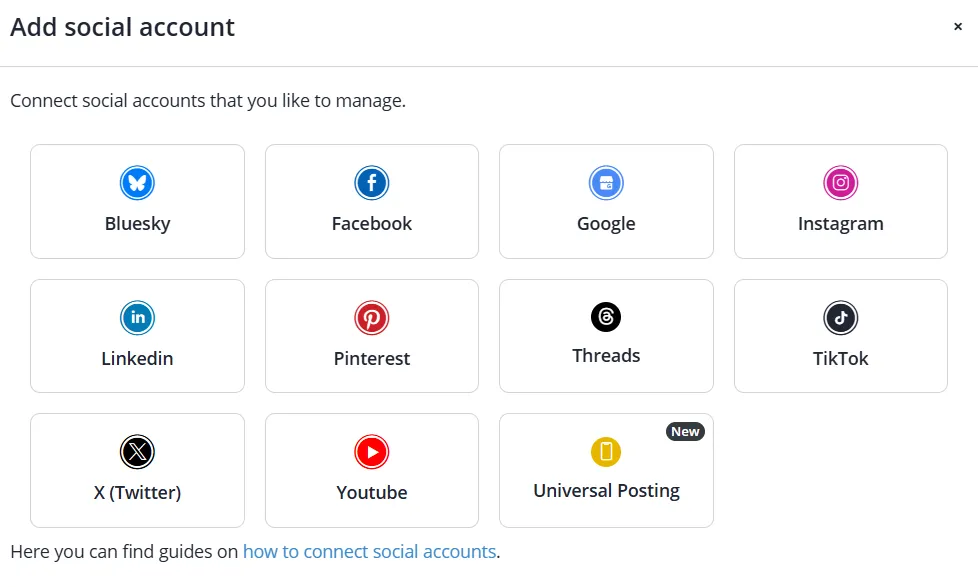978x587 pixels.
Task: Click the Pinterest logo icon
Action: click(371, 318)
